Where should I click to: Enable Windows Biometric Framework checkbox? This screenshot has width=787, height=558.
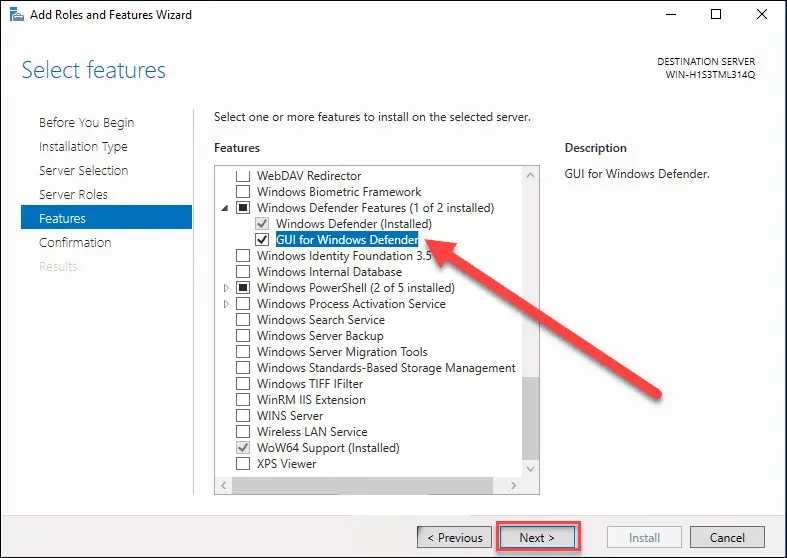(x=243, y=192)
